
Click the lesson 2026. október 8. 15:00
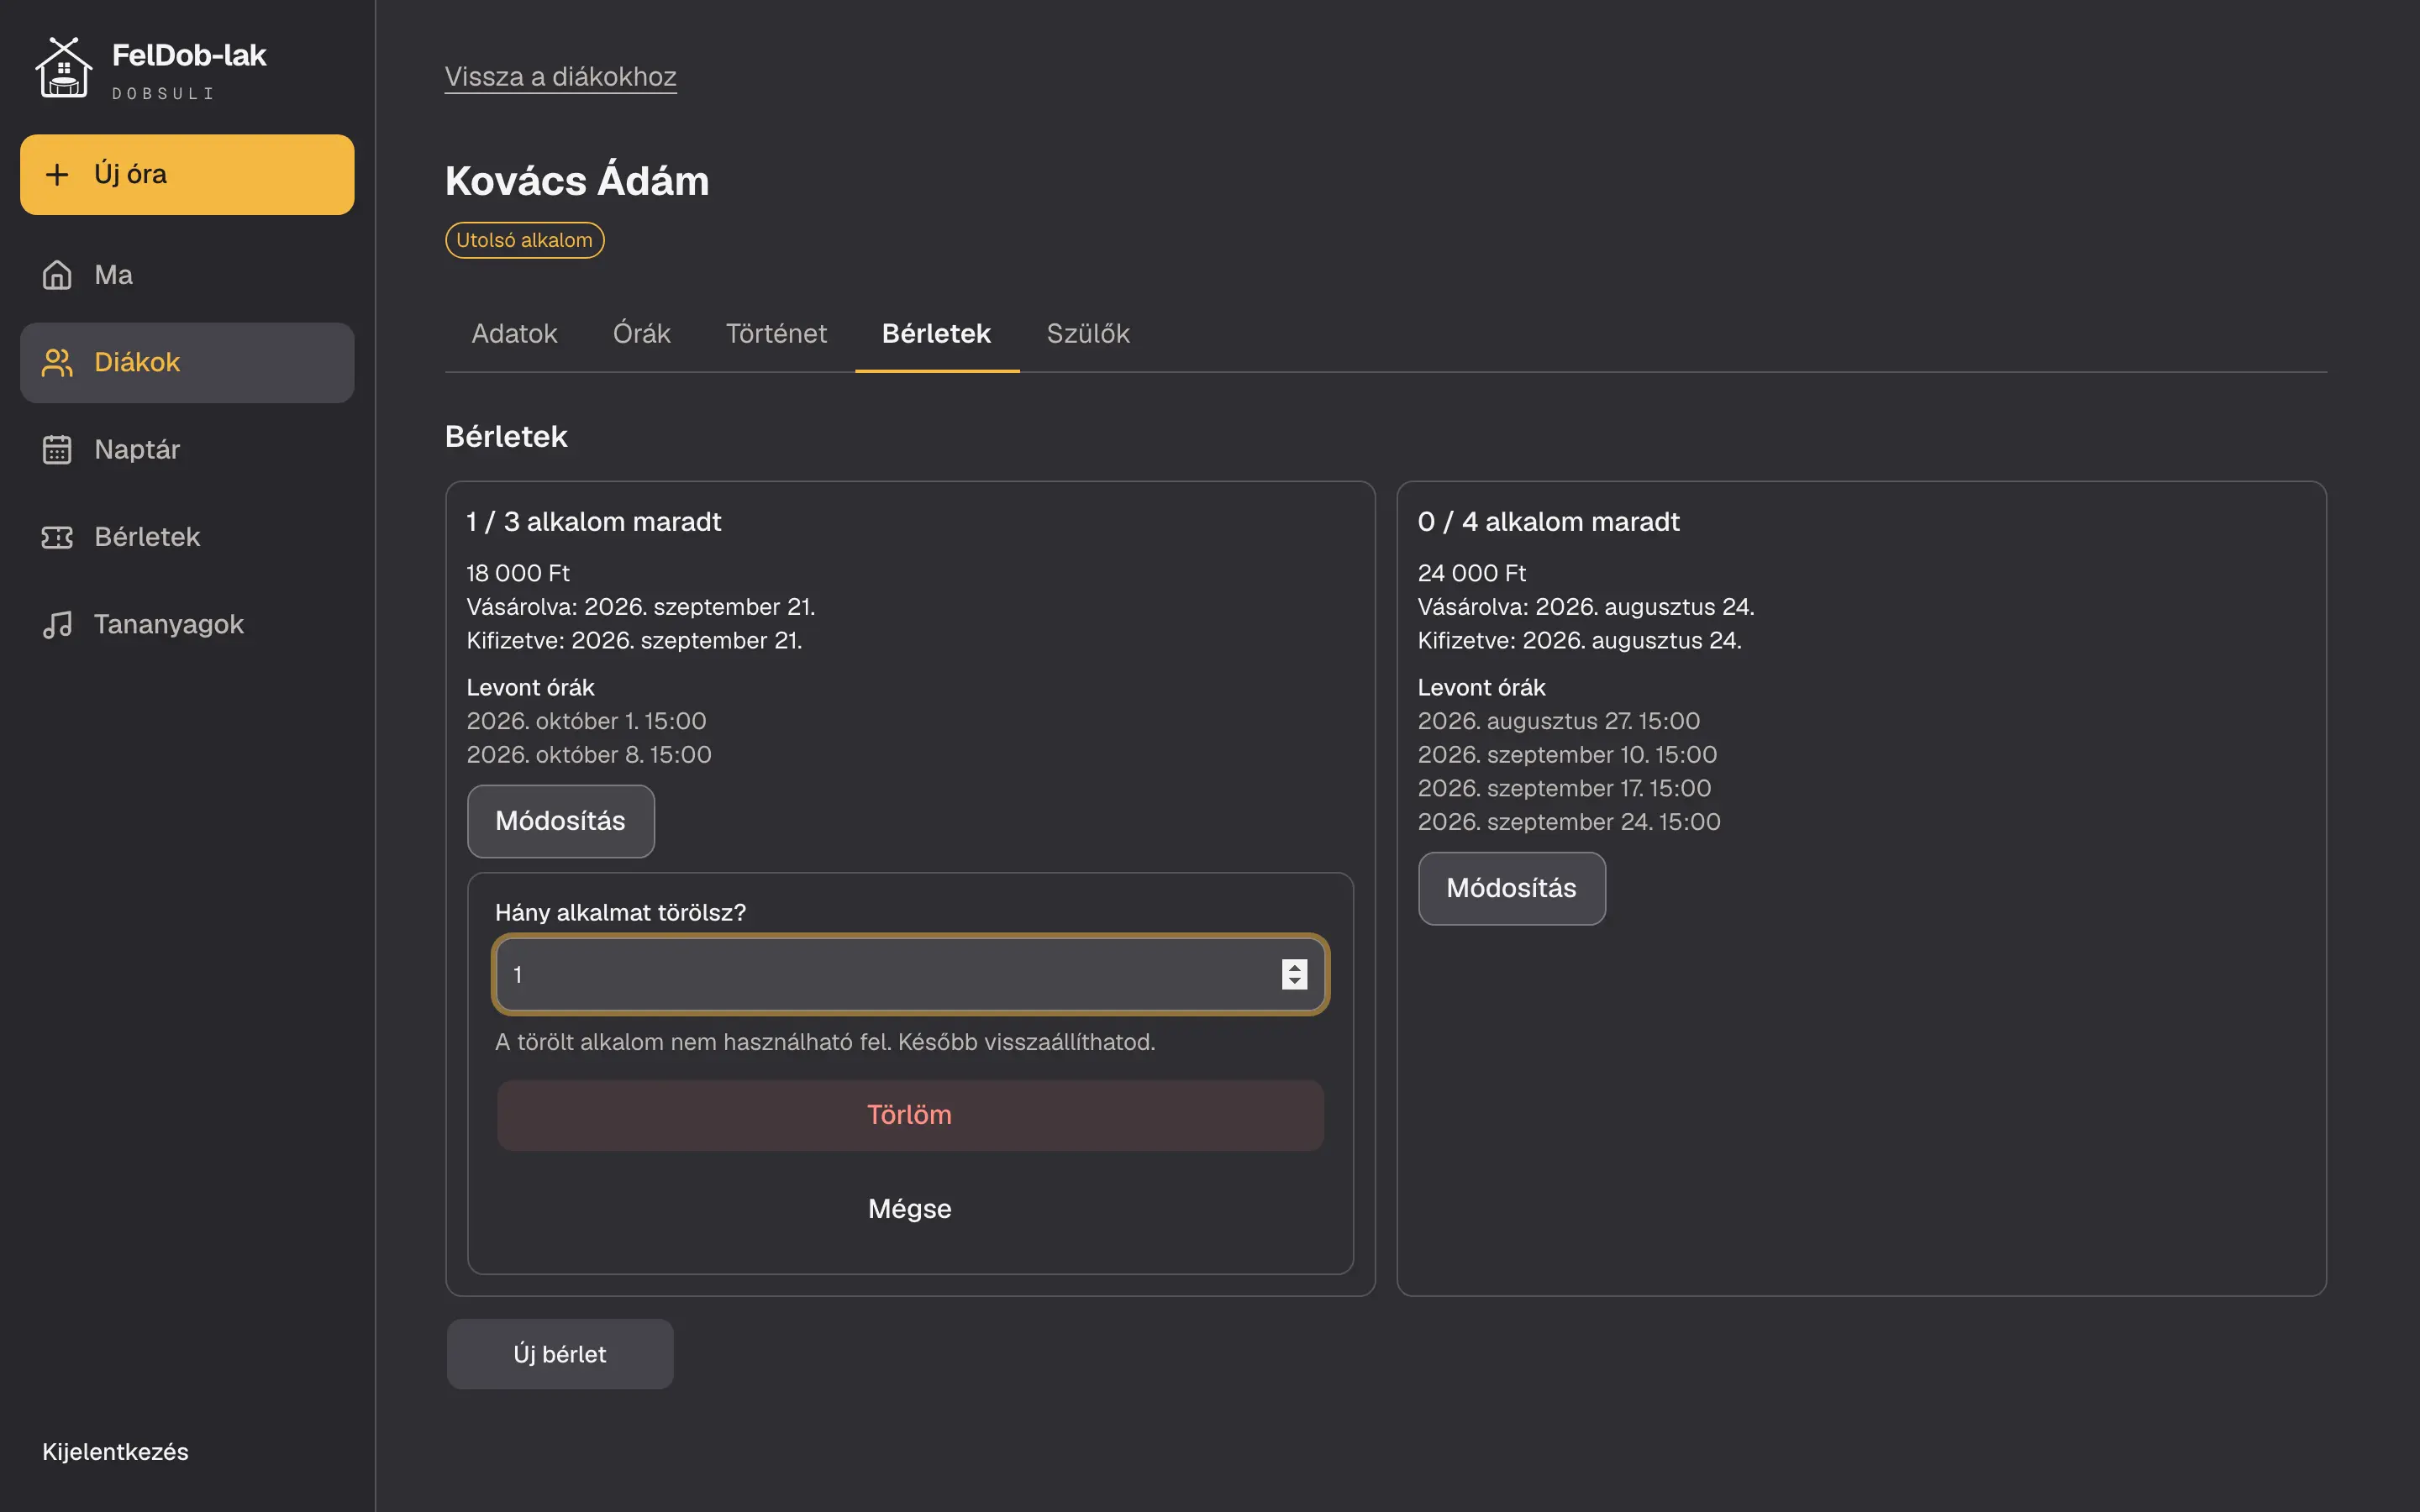coord(589,755)
